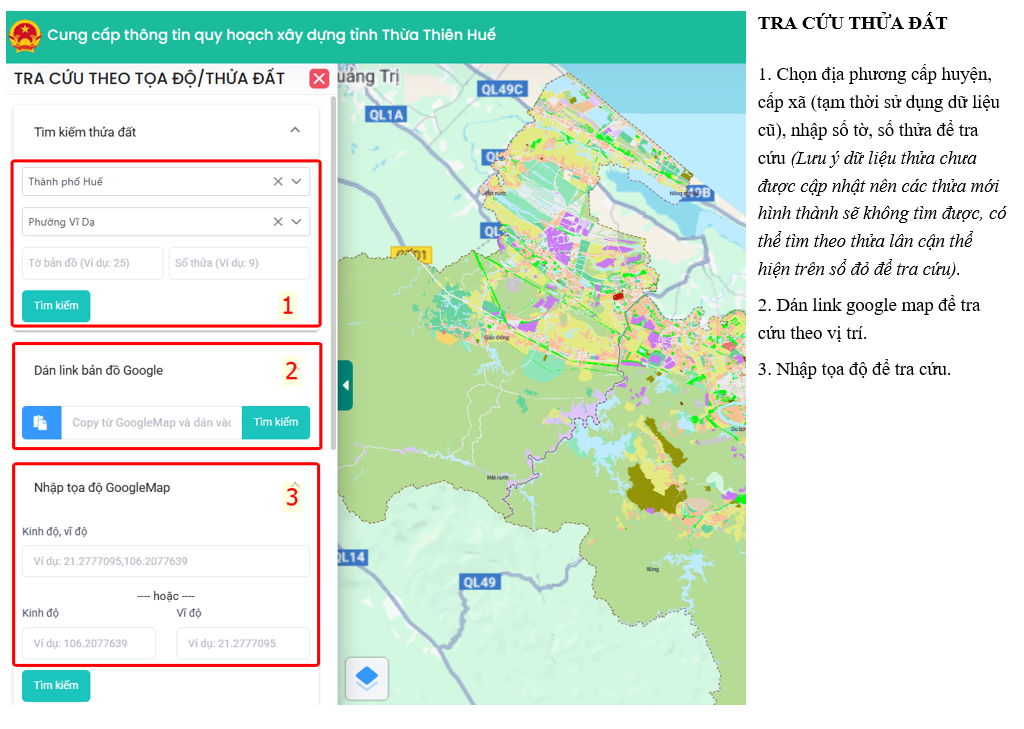1024x729 pixels.
Task: Click the Số thửa input field
Action: (x=239, y=263)
